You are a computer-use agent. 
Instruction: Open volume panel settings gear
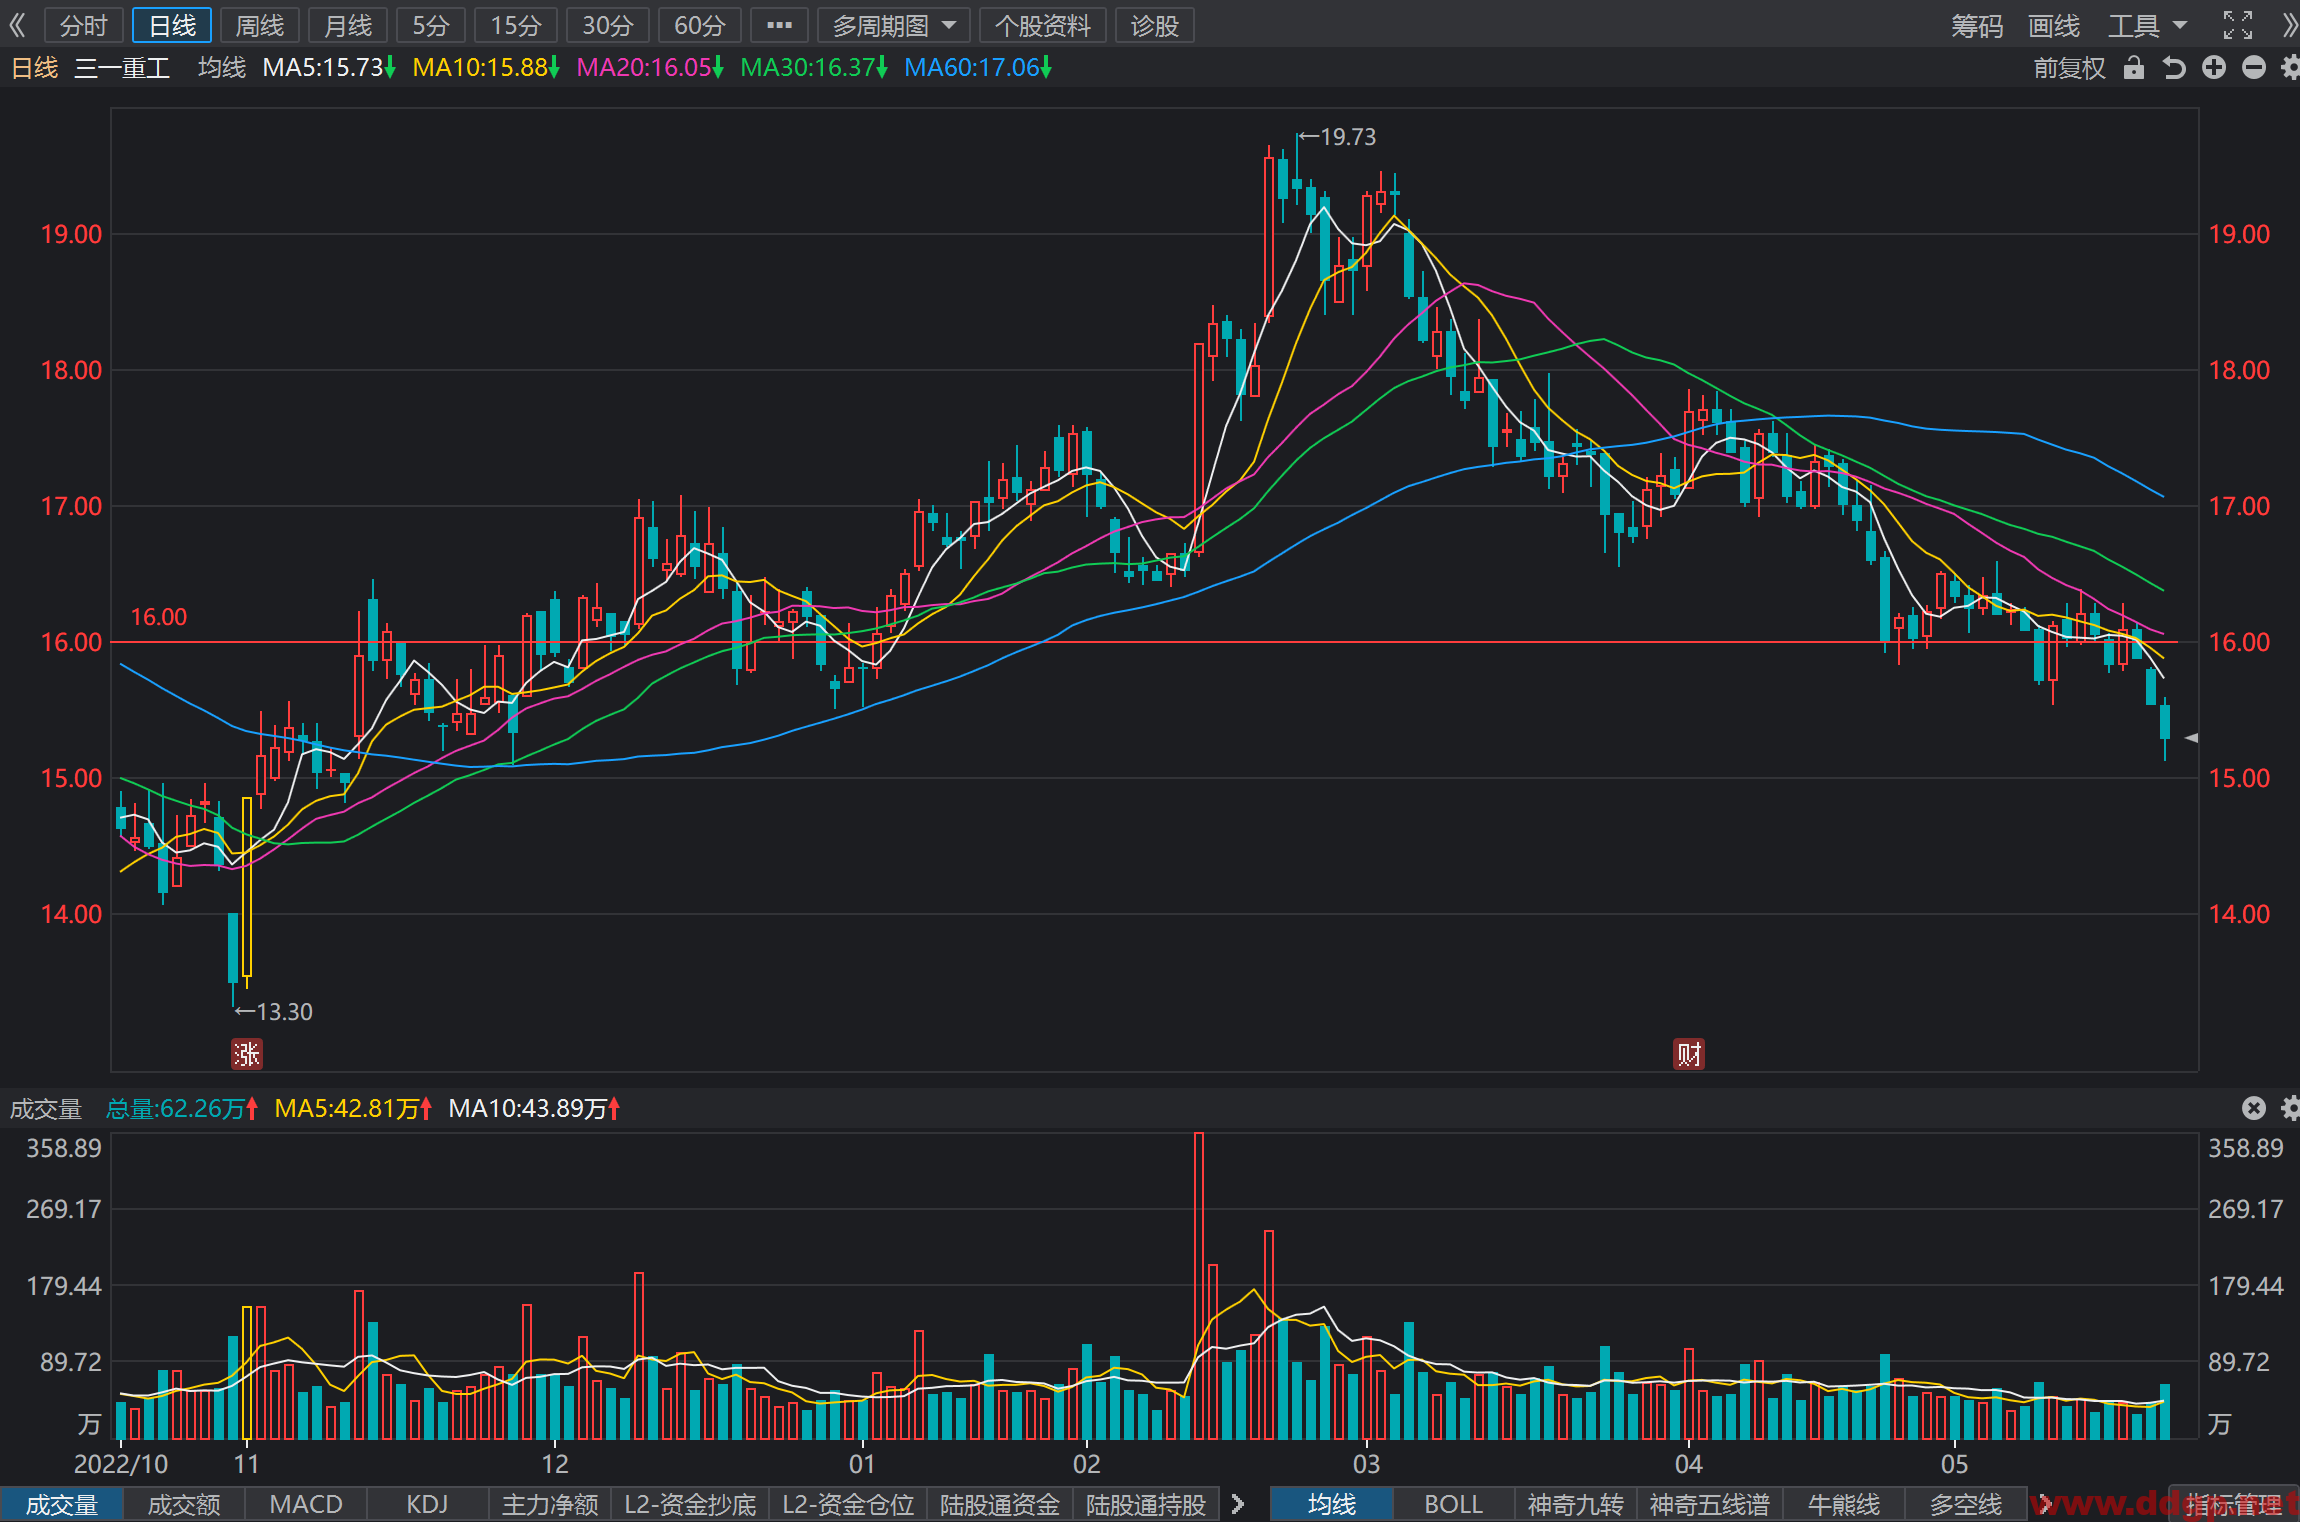coord(2290,1108)
